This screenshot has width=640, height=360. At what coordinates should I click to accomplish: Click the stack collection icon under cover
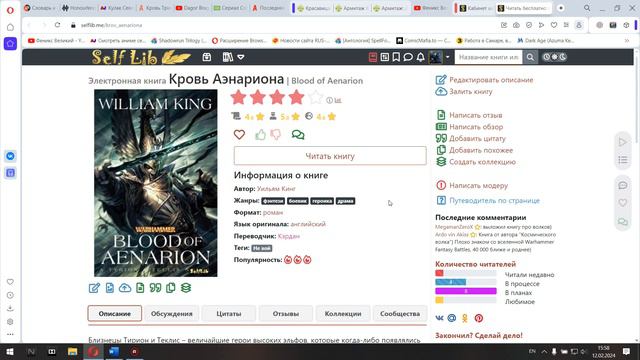coord(186,288)
